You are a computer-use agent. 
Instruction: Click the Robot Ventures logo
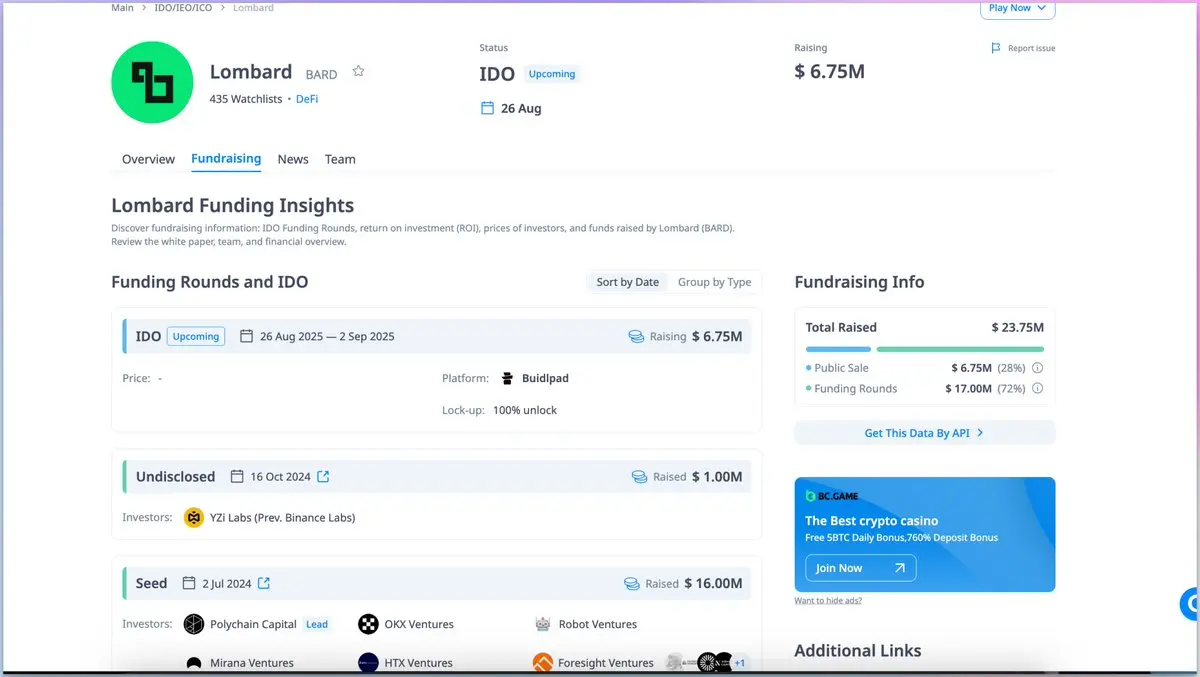(543, 624)
